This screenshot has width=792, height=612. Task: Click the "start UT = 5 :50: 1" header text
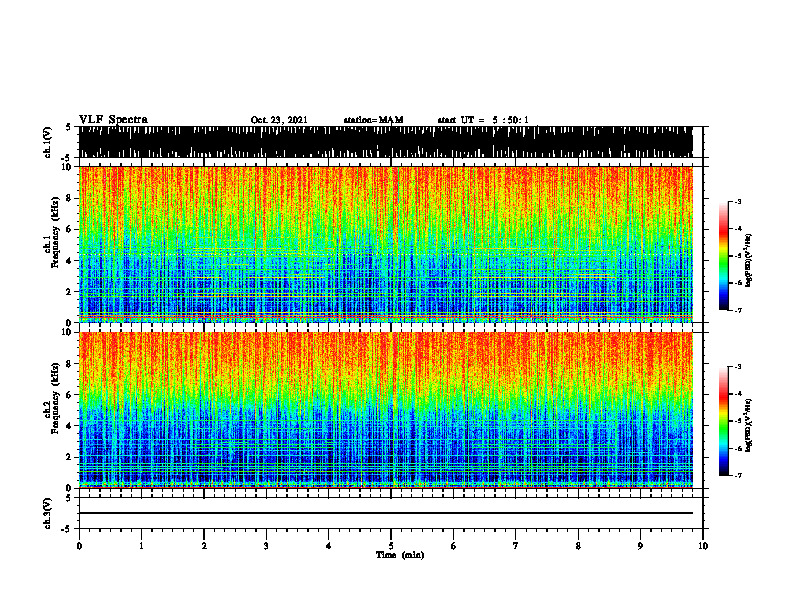483,120
